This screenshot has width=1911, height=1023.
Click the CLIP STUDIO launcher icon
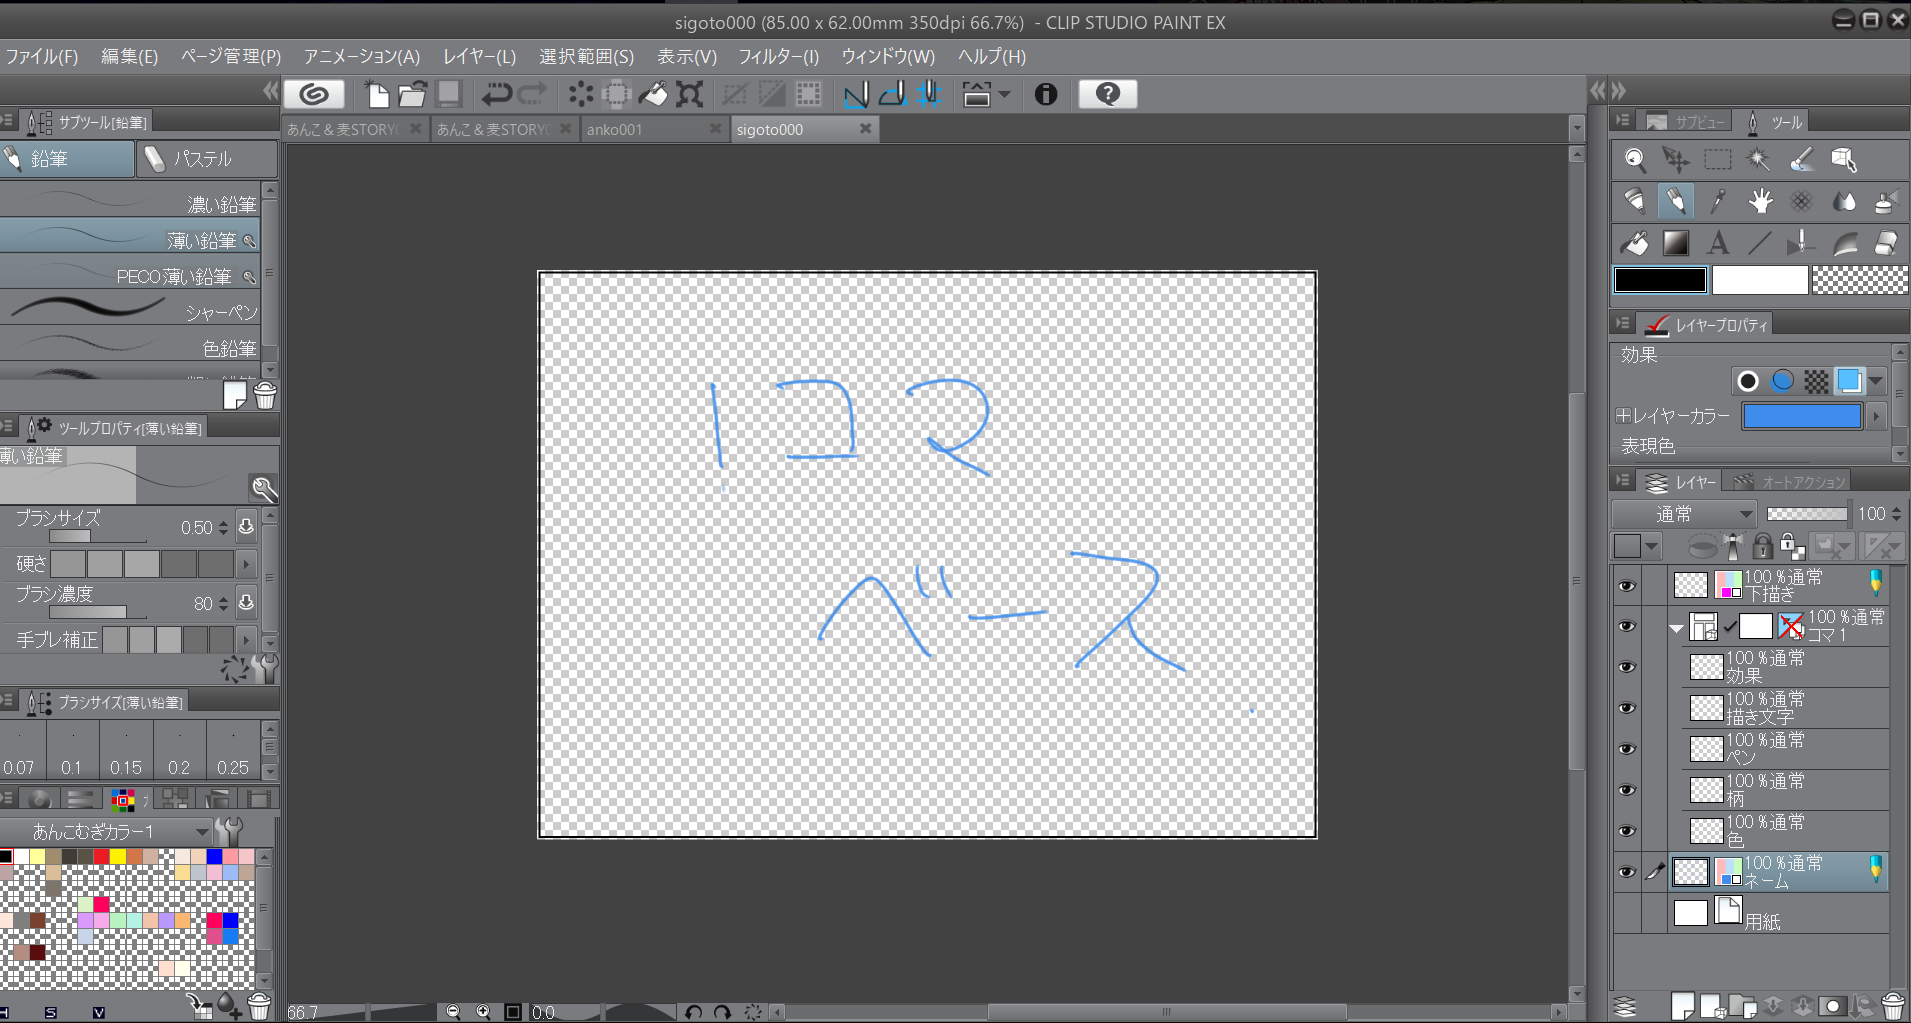pyautogui.click(x=314, y=94)
